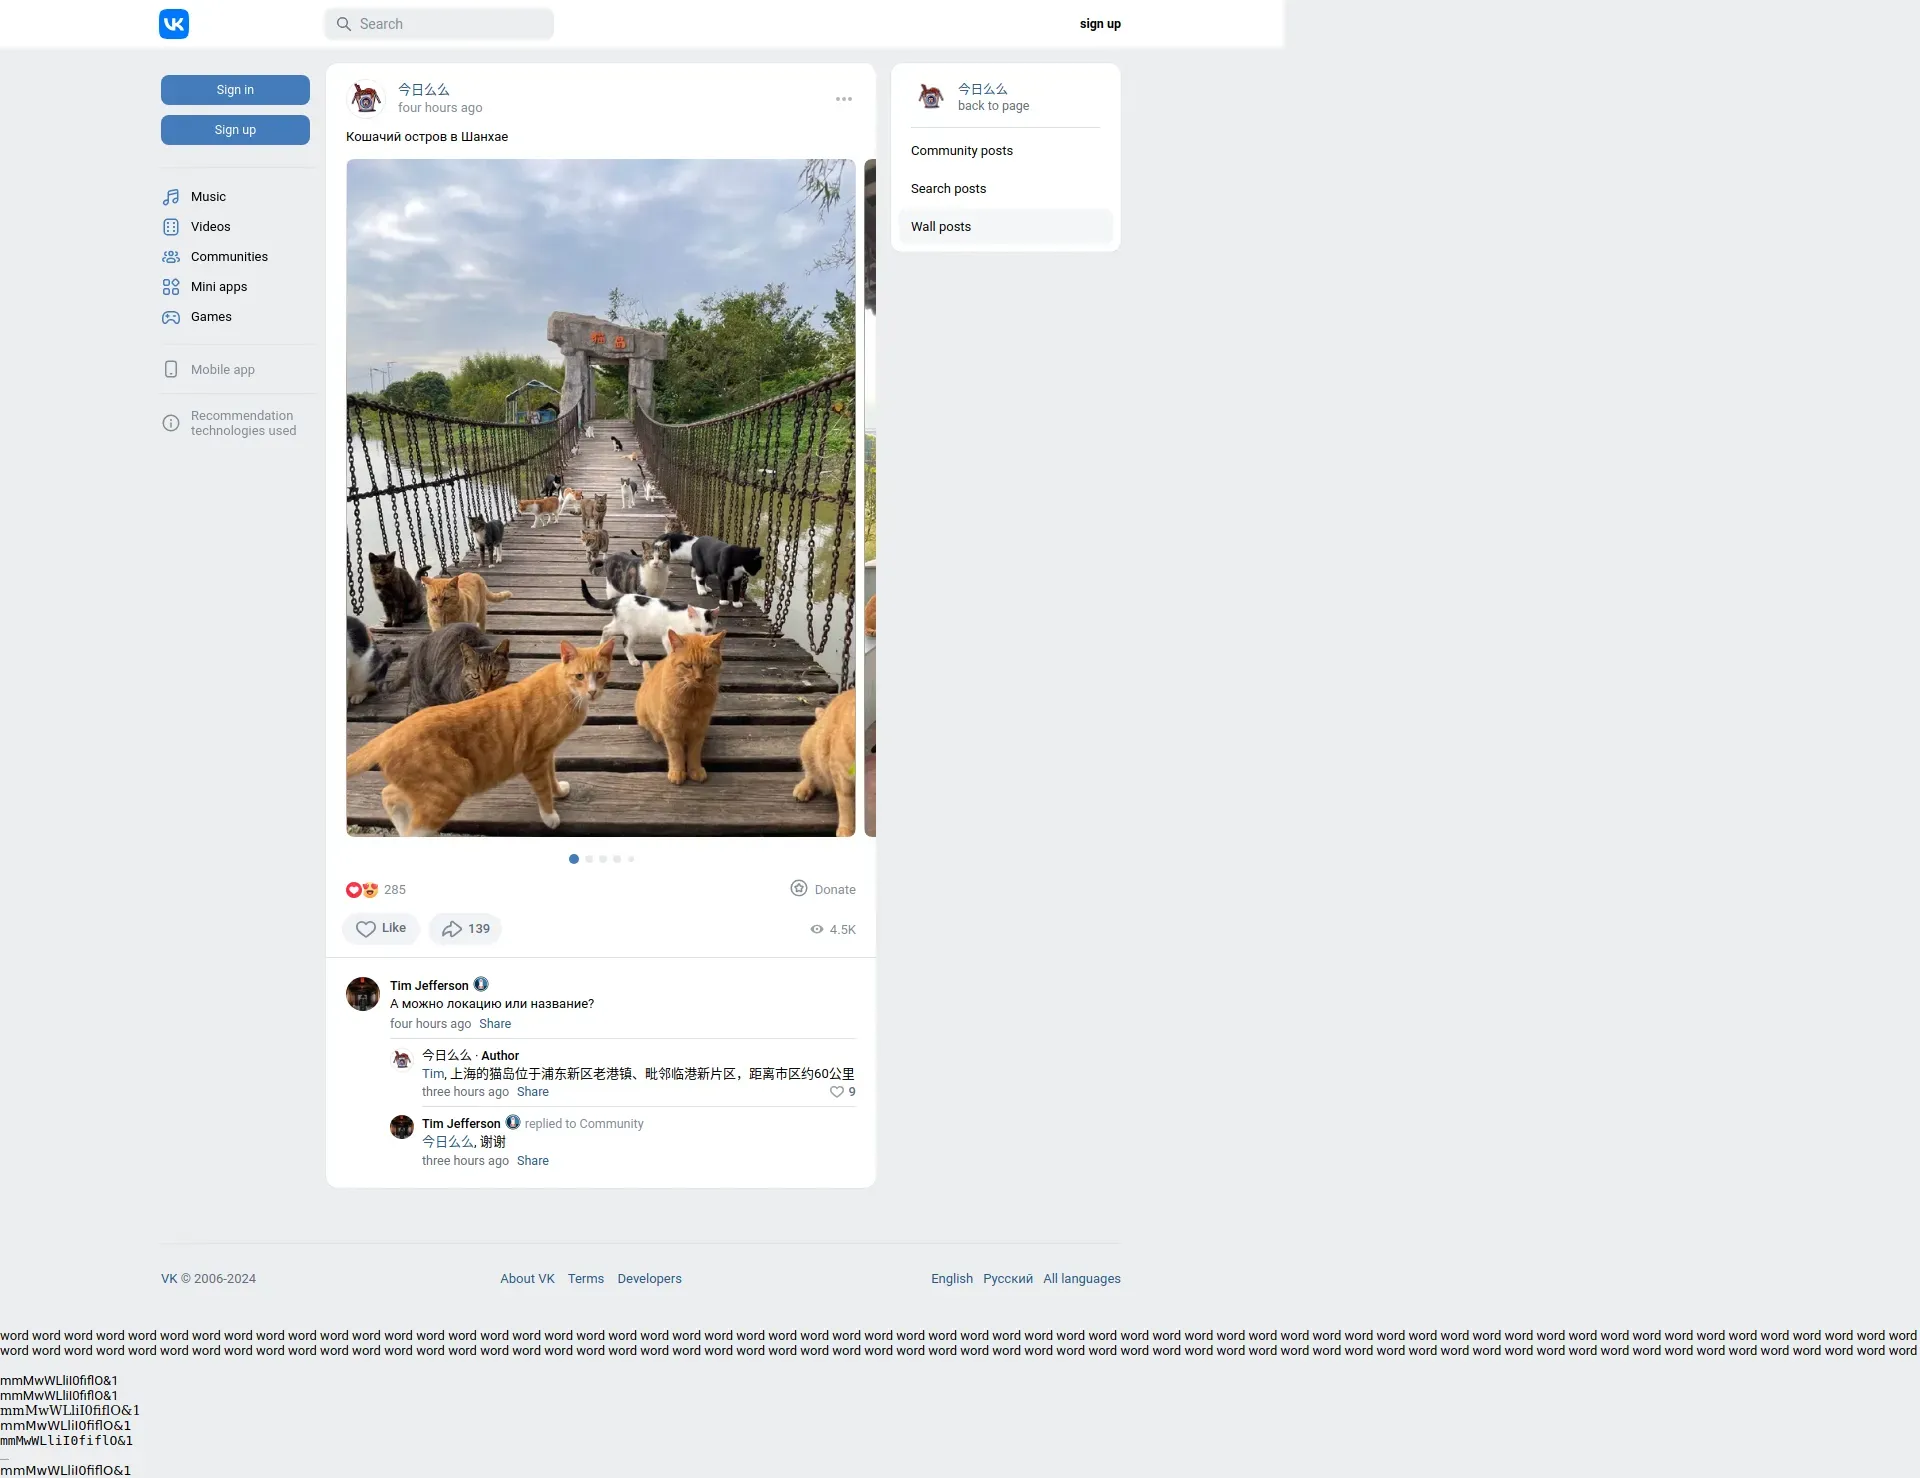Image resolution: width=1920 pixels, height=1478 pixels.
Task: Click the Donate star icon
Action: tap(799, 888)
